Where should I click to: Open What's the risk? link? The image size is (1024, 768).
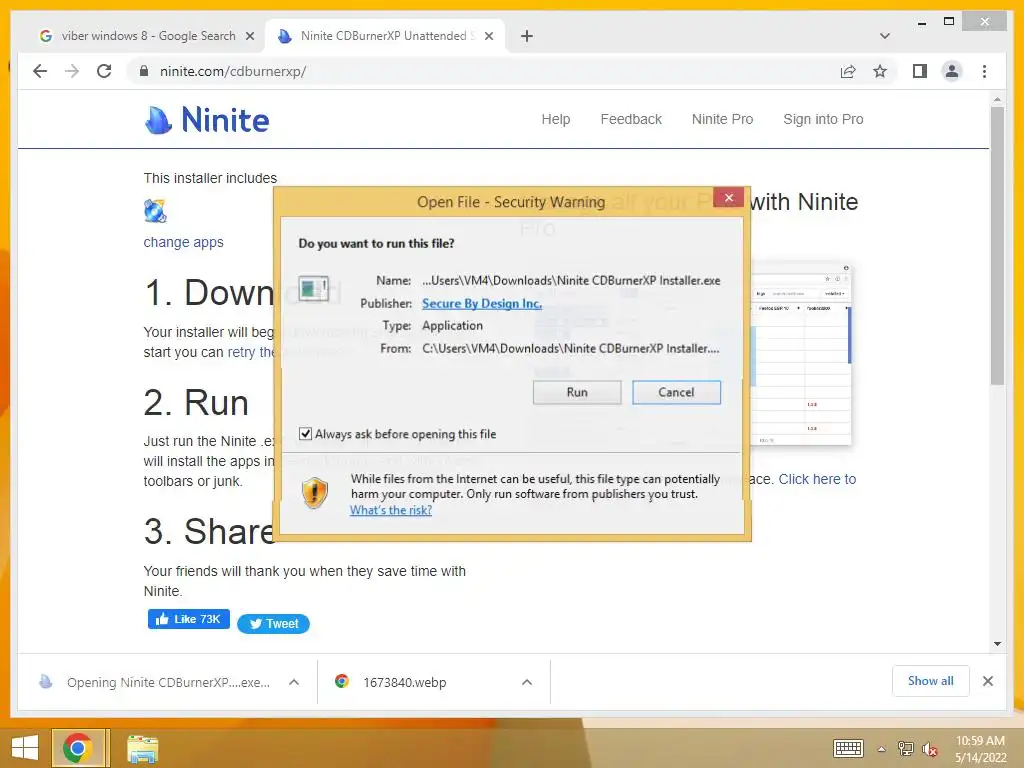coord(391,510)
